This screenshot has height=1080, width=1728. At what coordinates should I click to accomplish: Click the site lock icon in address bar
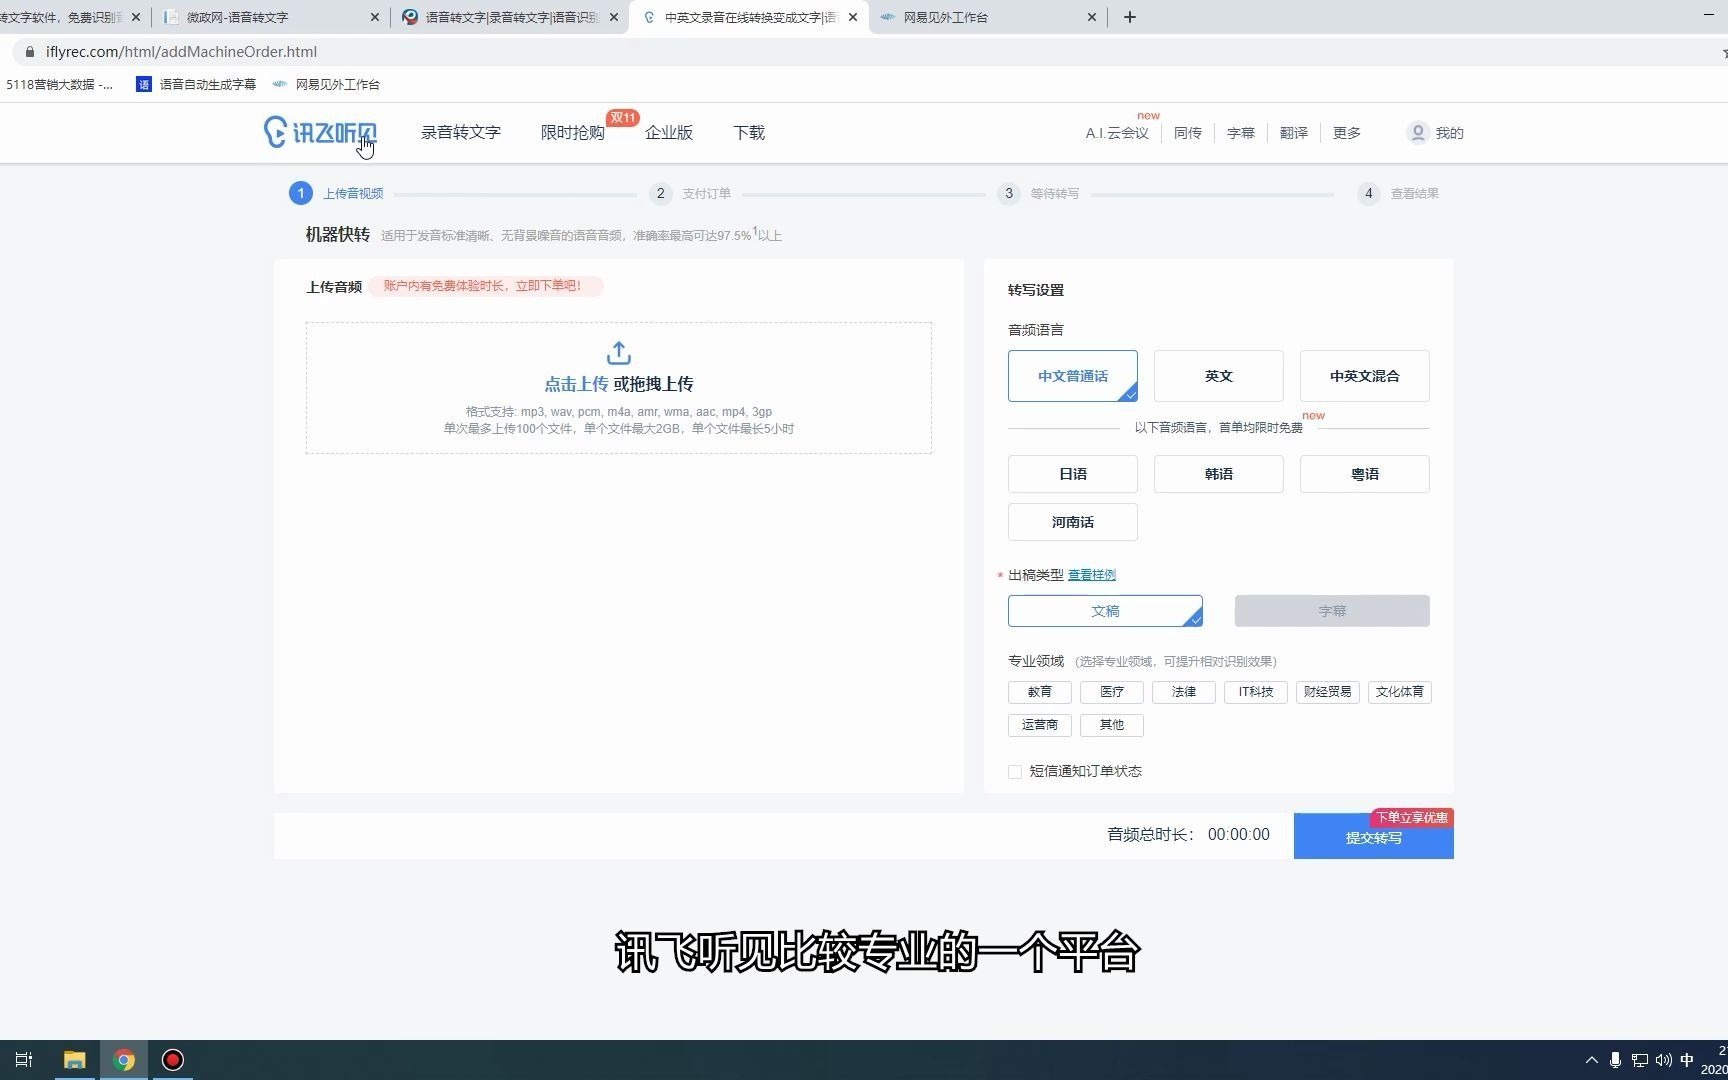[30, 52]
